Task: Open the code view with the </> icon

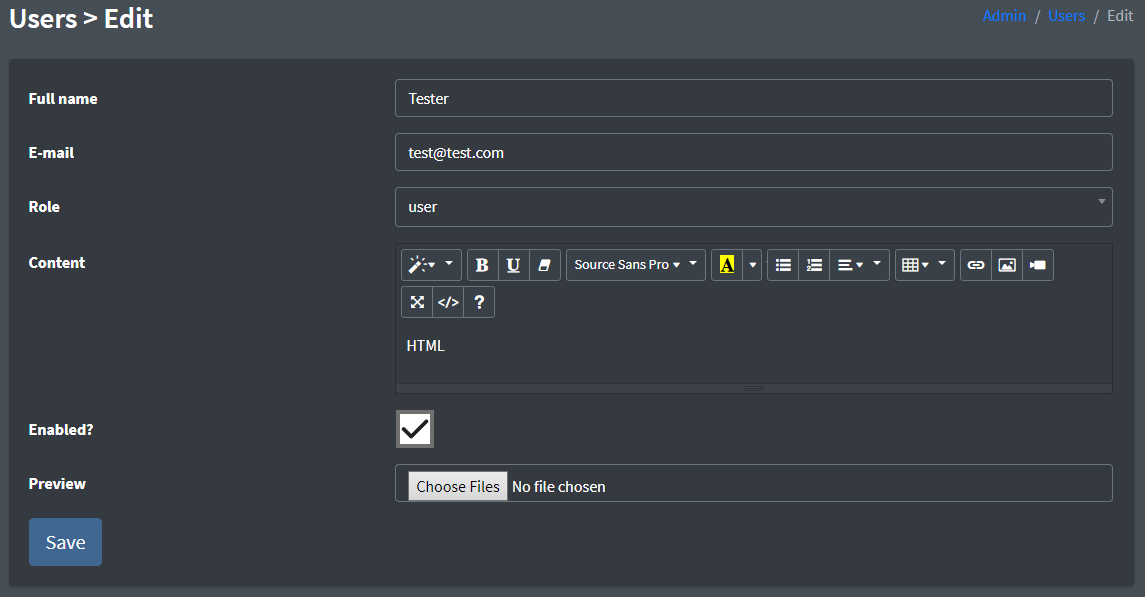Action: [447, 301]
